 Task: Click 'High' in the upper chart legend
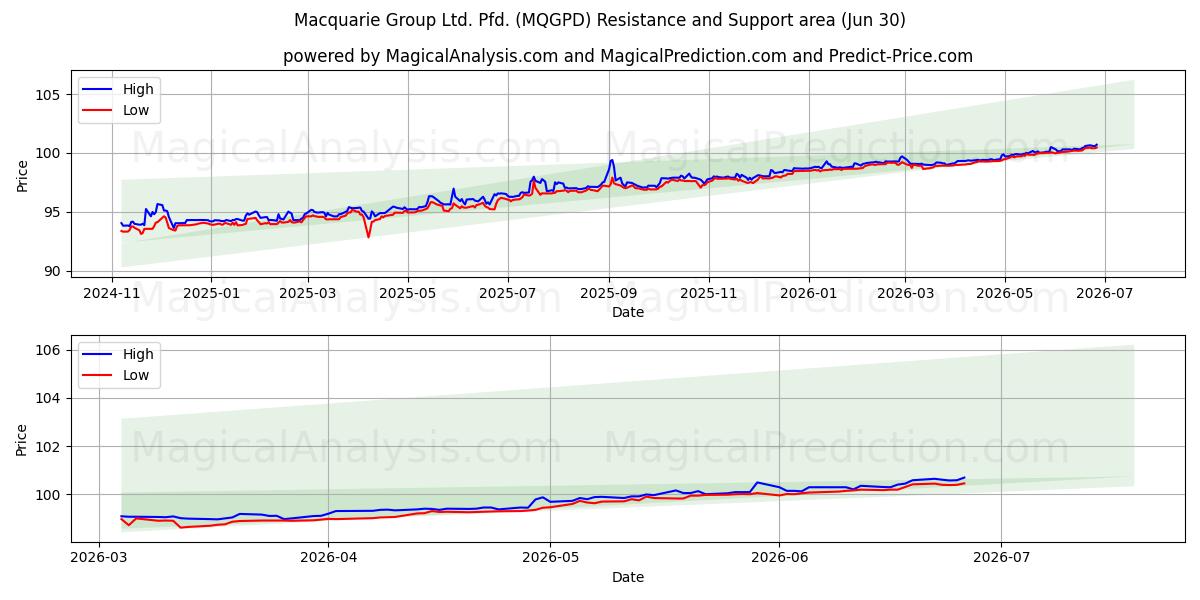coord(138,89)
